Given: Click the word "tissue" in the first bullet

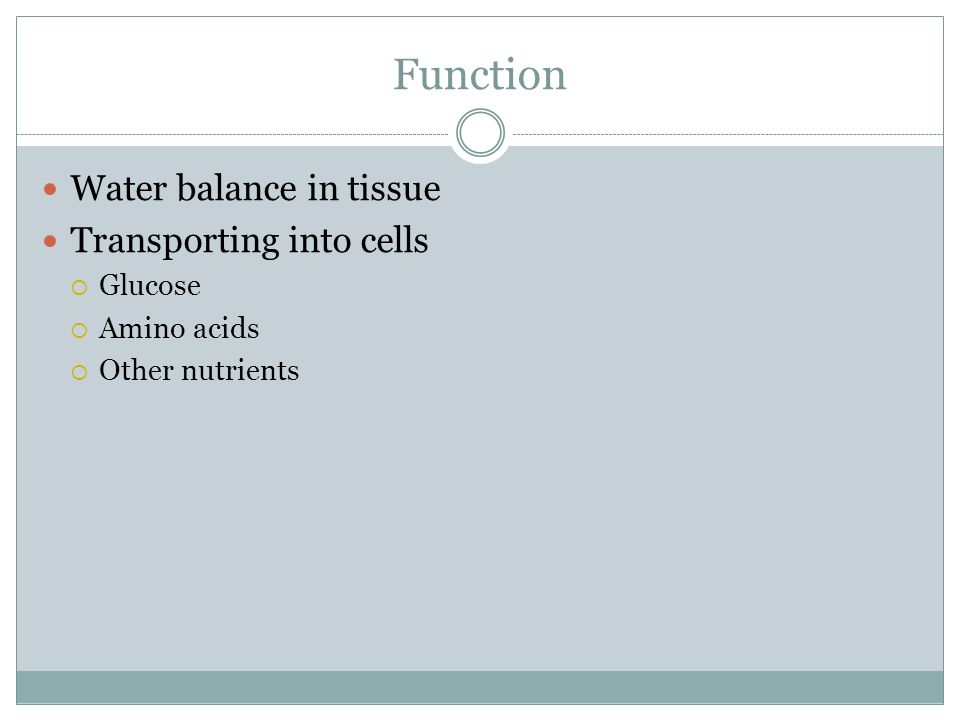Looking at the screenshot, I should point(394,188).
